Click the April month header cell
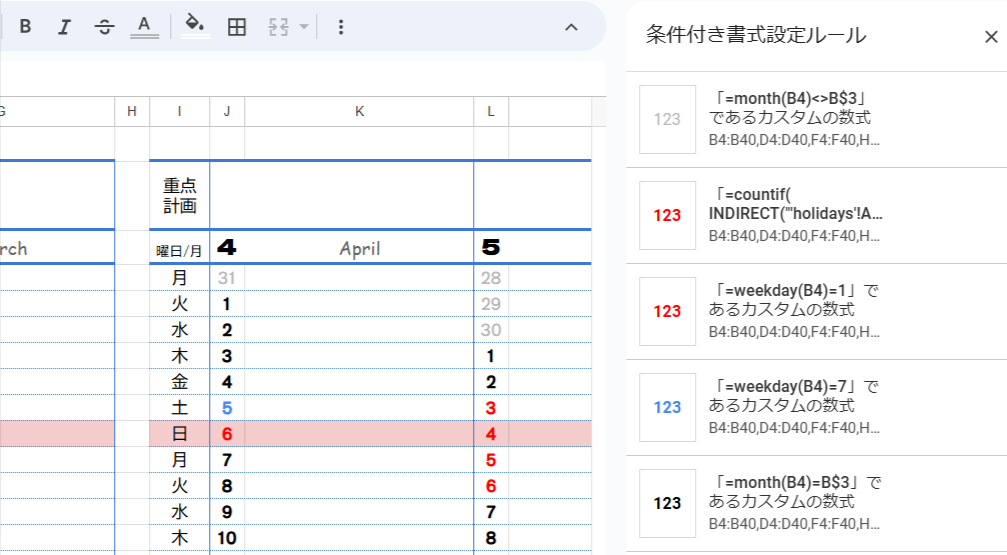 pos(359,248)
